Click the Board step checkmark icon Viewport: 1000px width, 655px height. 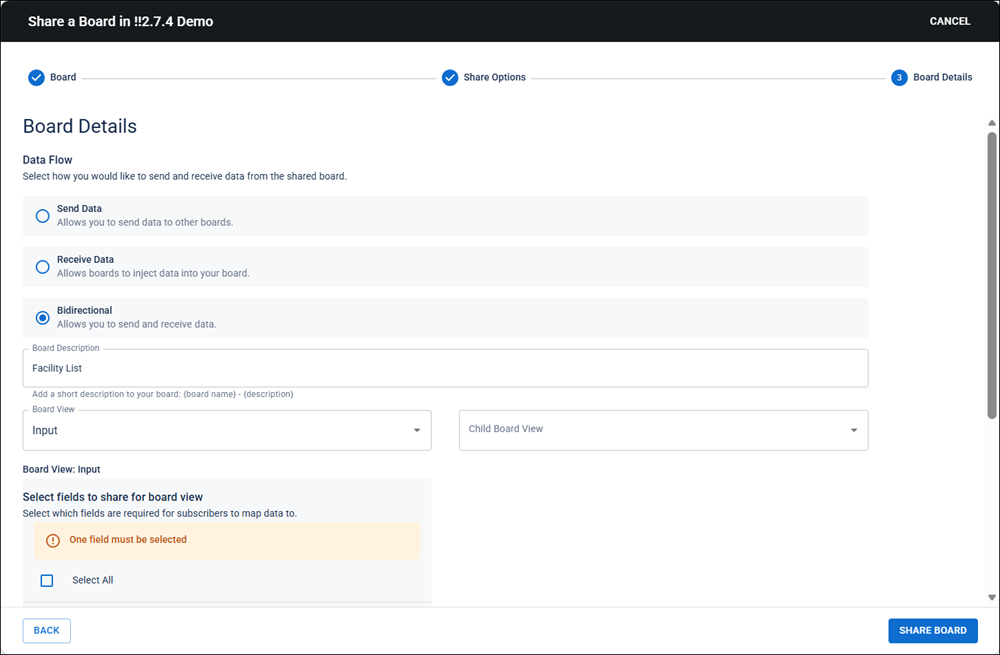click(x=36, y=77)
